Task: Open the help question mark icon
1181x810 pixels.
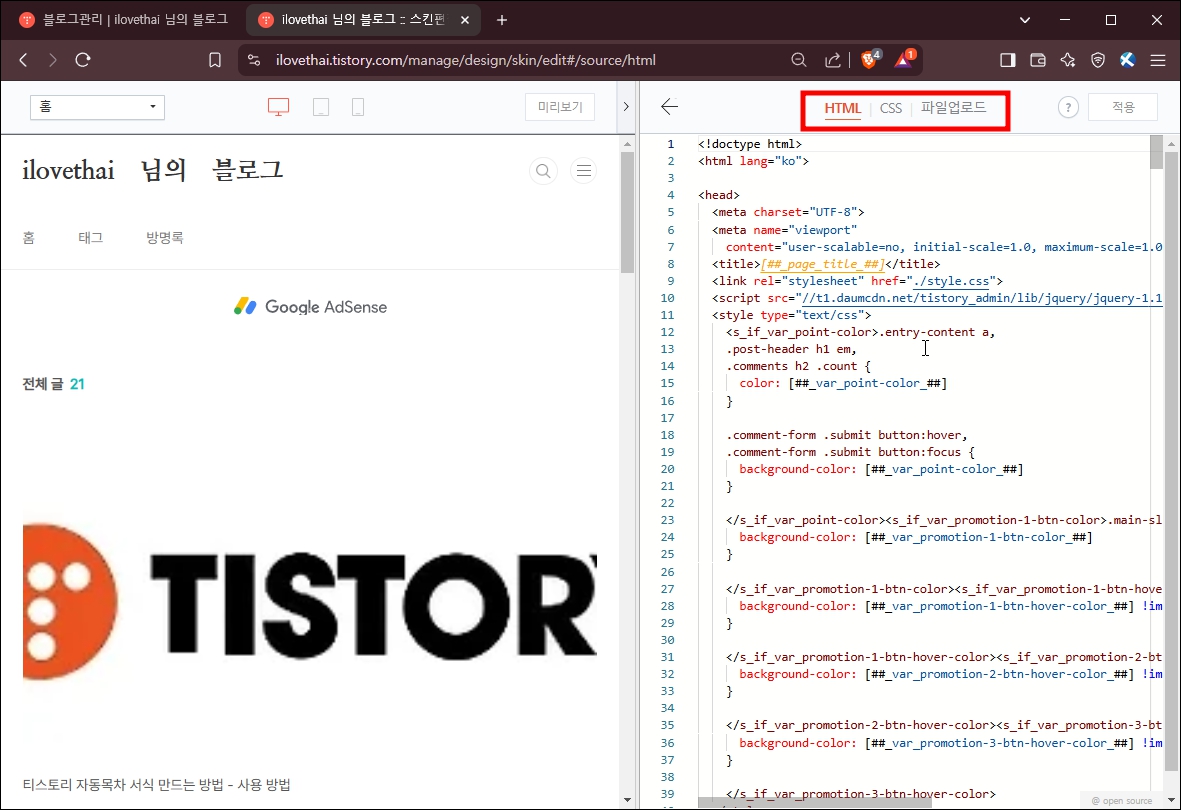Action: pyautogui.click(x=1068, y=108)
